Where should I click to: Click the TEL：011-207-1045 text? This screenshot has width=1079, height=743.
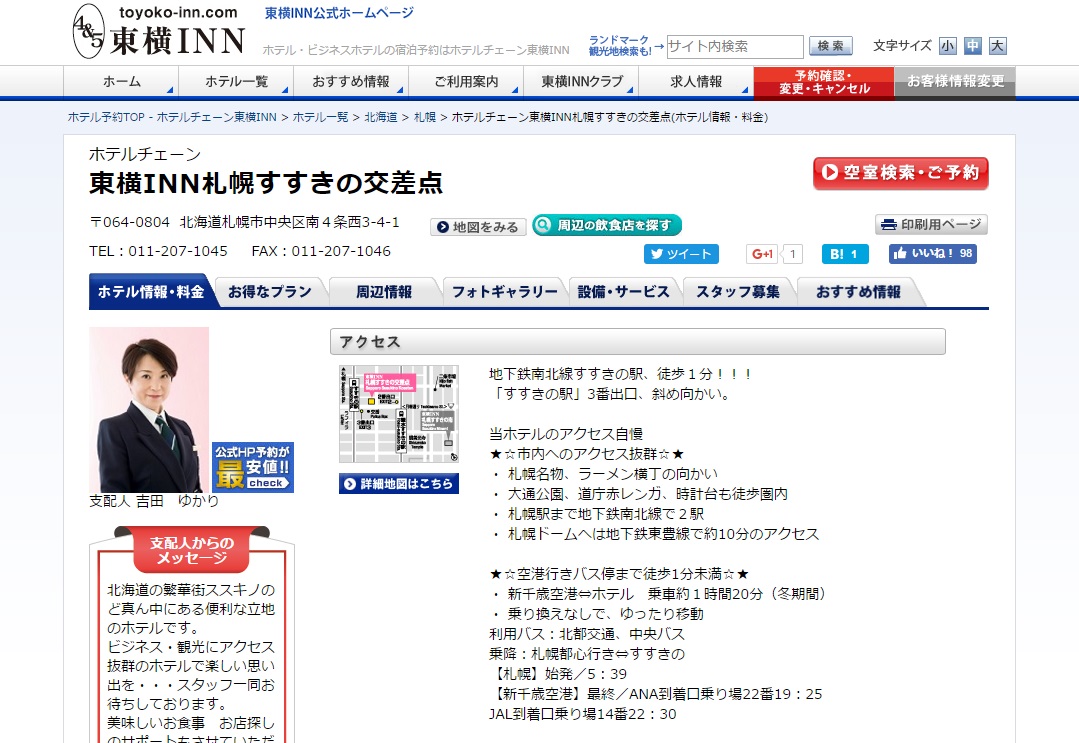coord(158,251)
